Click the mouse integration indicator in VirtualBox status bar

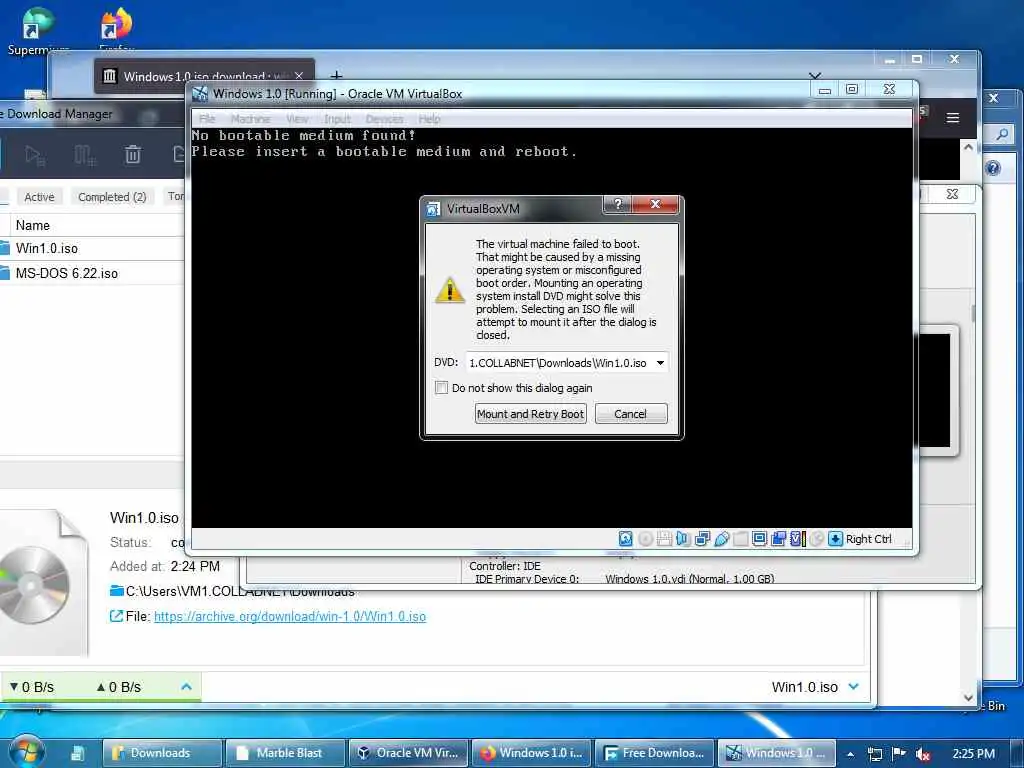coord(816,539)
